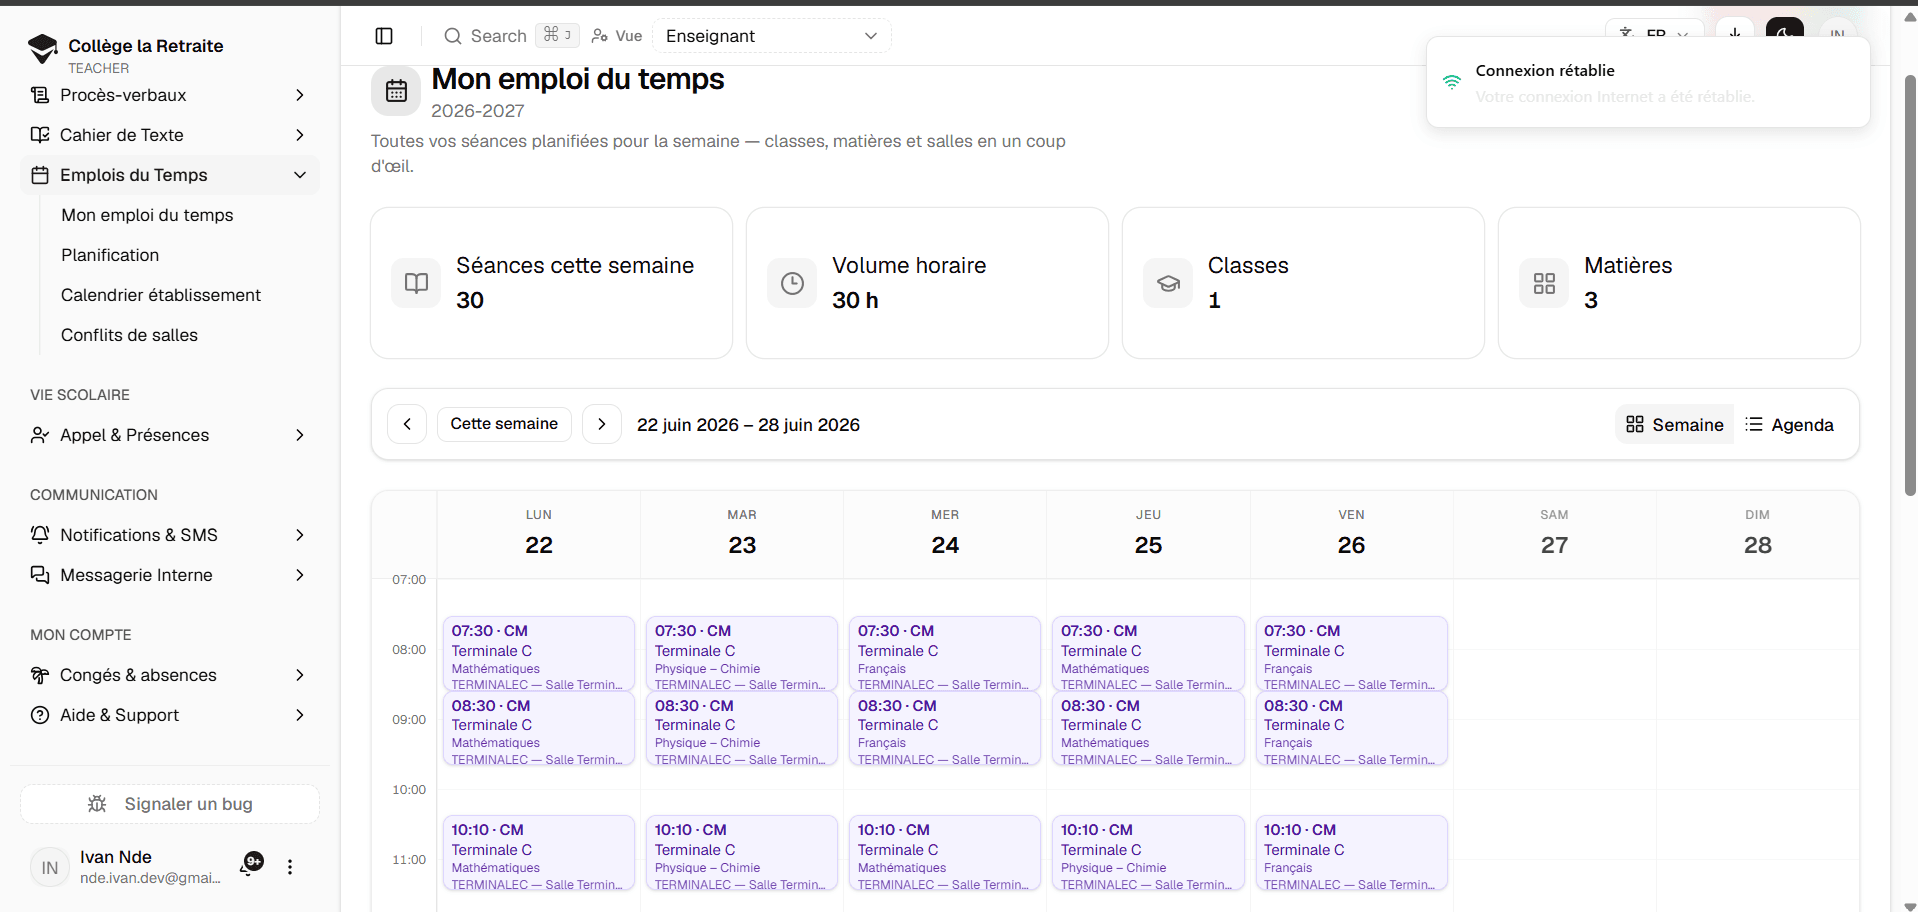Open Monday 07:30 Mathématiques session

tap(539, 654)
